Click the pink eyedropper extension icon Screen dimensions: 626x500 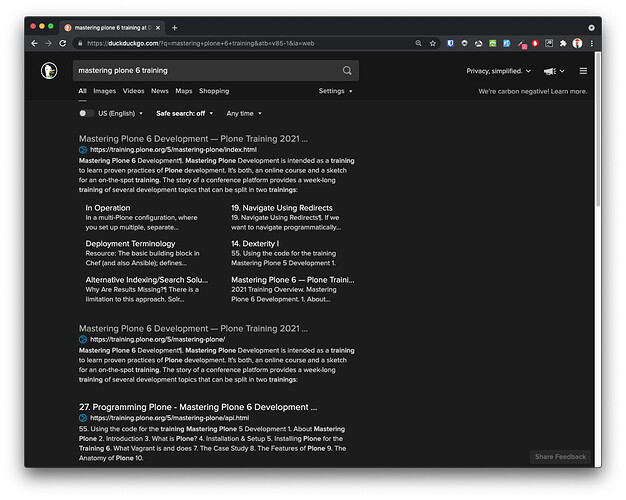[x=522, y=44]
